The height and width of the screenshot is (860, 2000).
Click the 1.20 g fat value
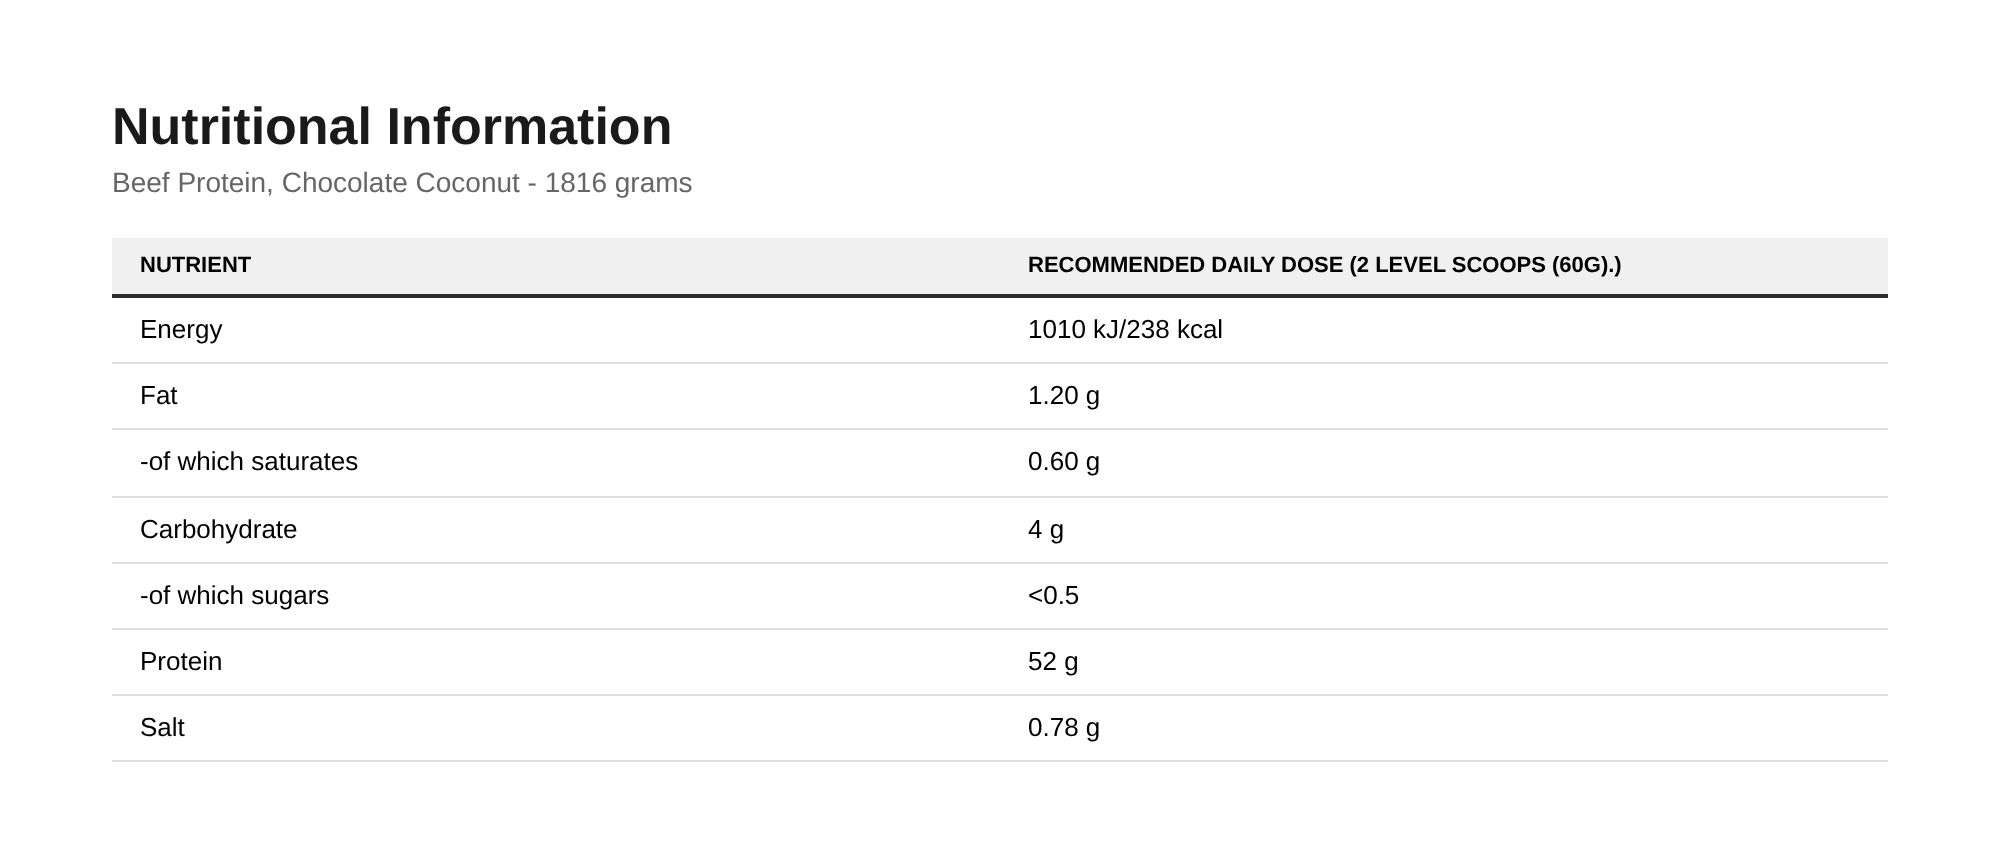point(1064,396)
